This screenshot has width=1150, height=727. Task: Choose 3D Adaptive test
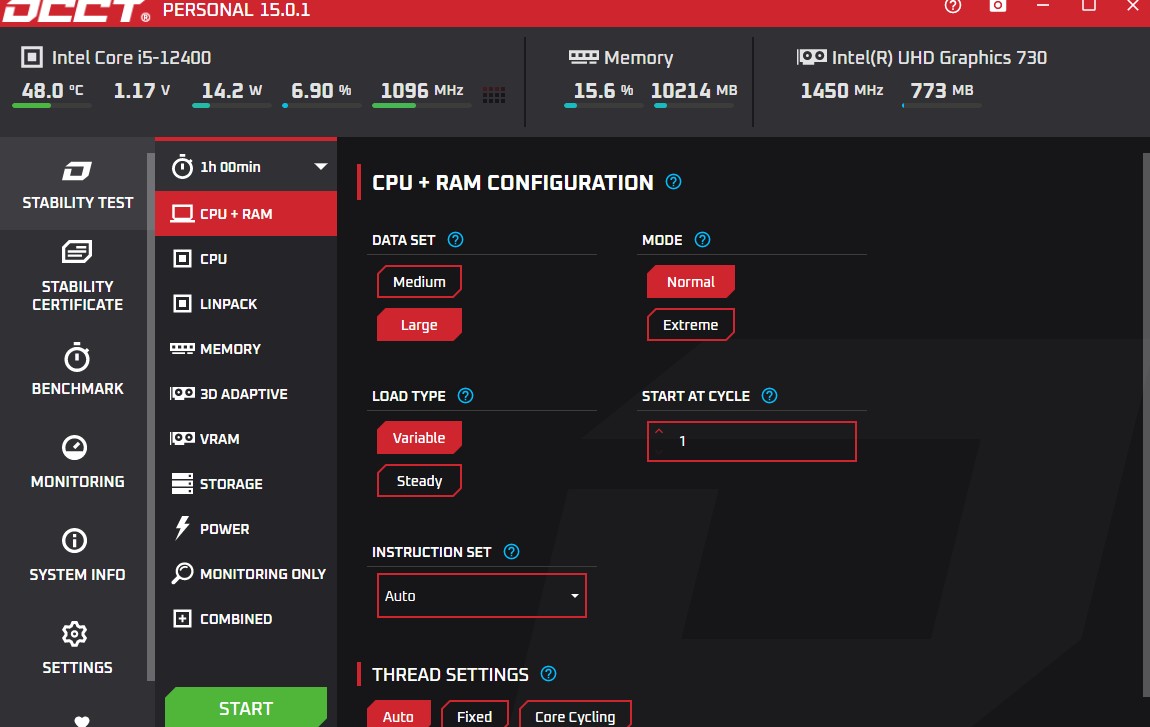tap(243, 394)
